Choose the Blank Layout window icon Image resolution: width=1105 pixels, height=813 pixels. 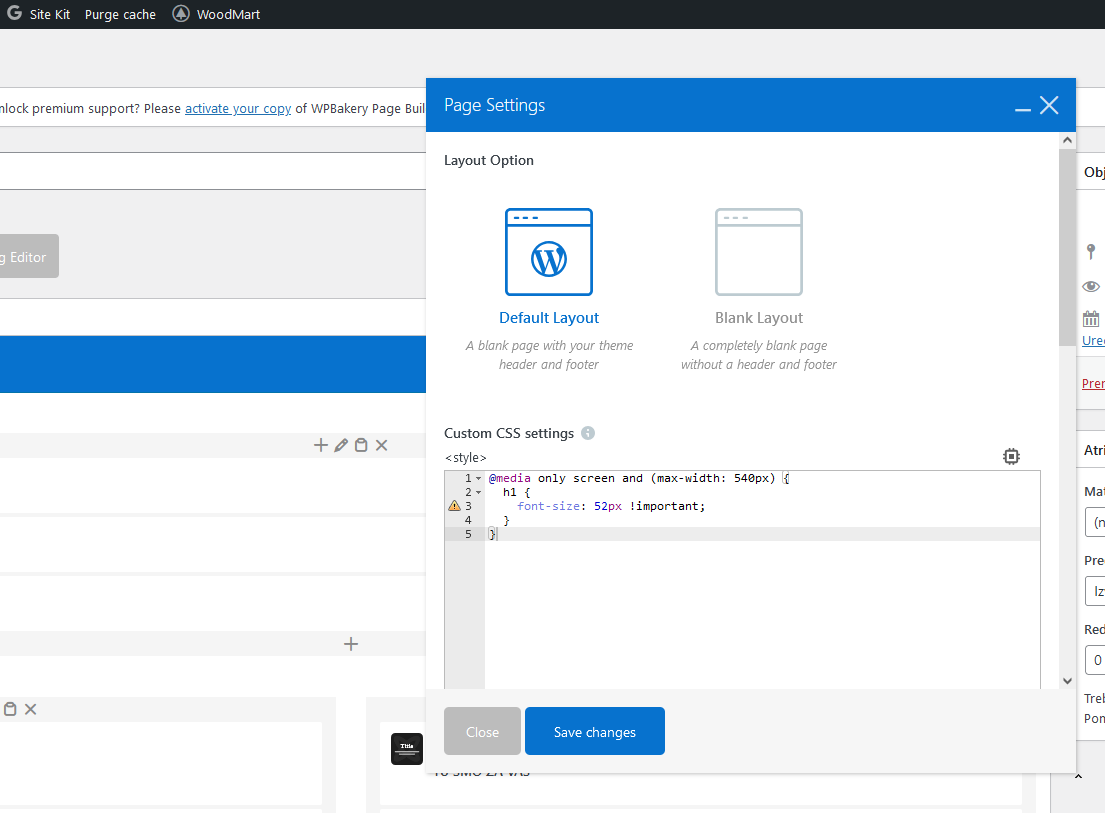tap(759, 252)
